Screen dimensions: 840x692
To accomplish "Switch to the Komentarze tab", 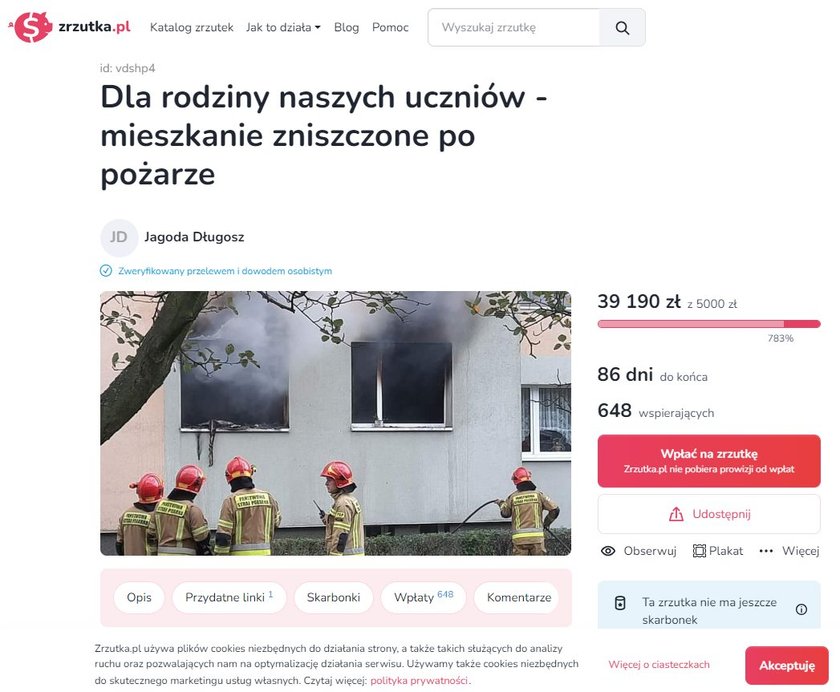I will click(x=518, y=597).
